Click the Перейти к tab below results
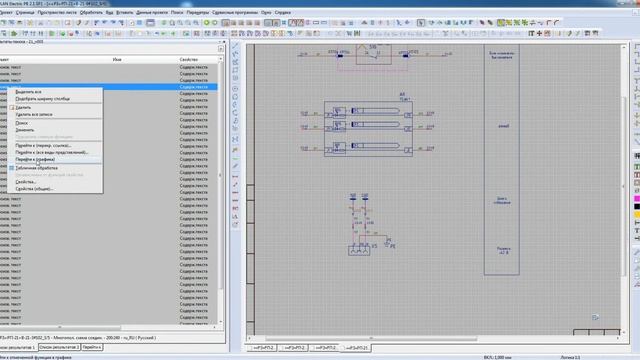This screenshot has height=360, width=640. (x=92, y=347)
